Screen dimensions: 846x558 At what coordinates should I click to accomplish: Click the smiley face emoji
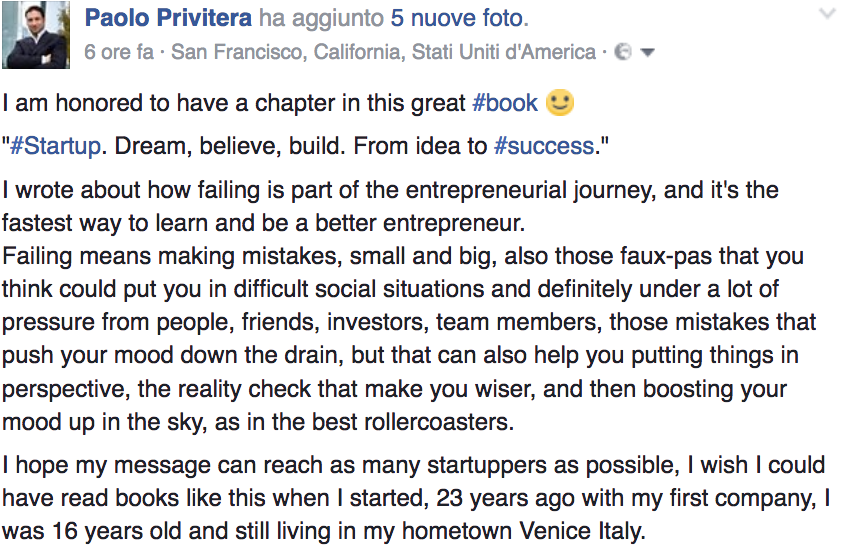pyautogui.click(x=561, y=102)
